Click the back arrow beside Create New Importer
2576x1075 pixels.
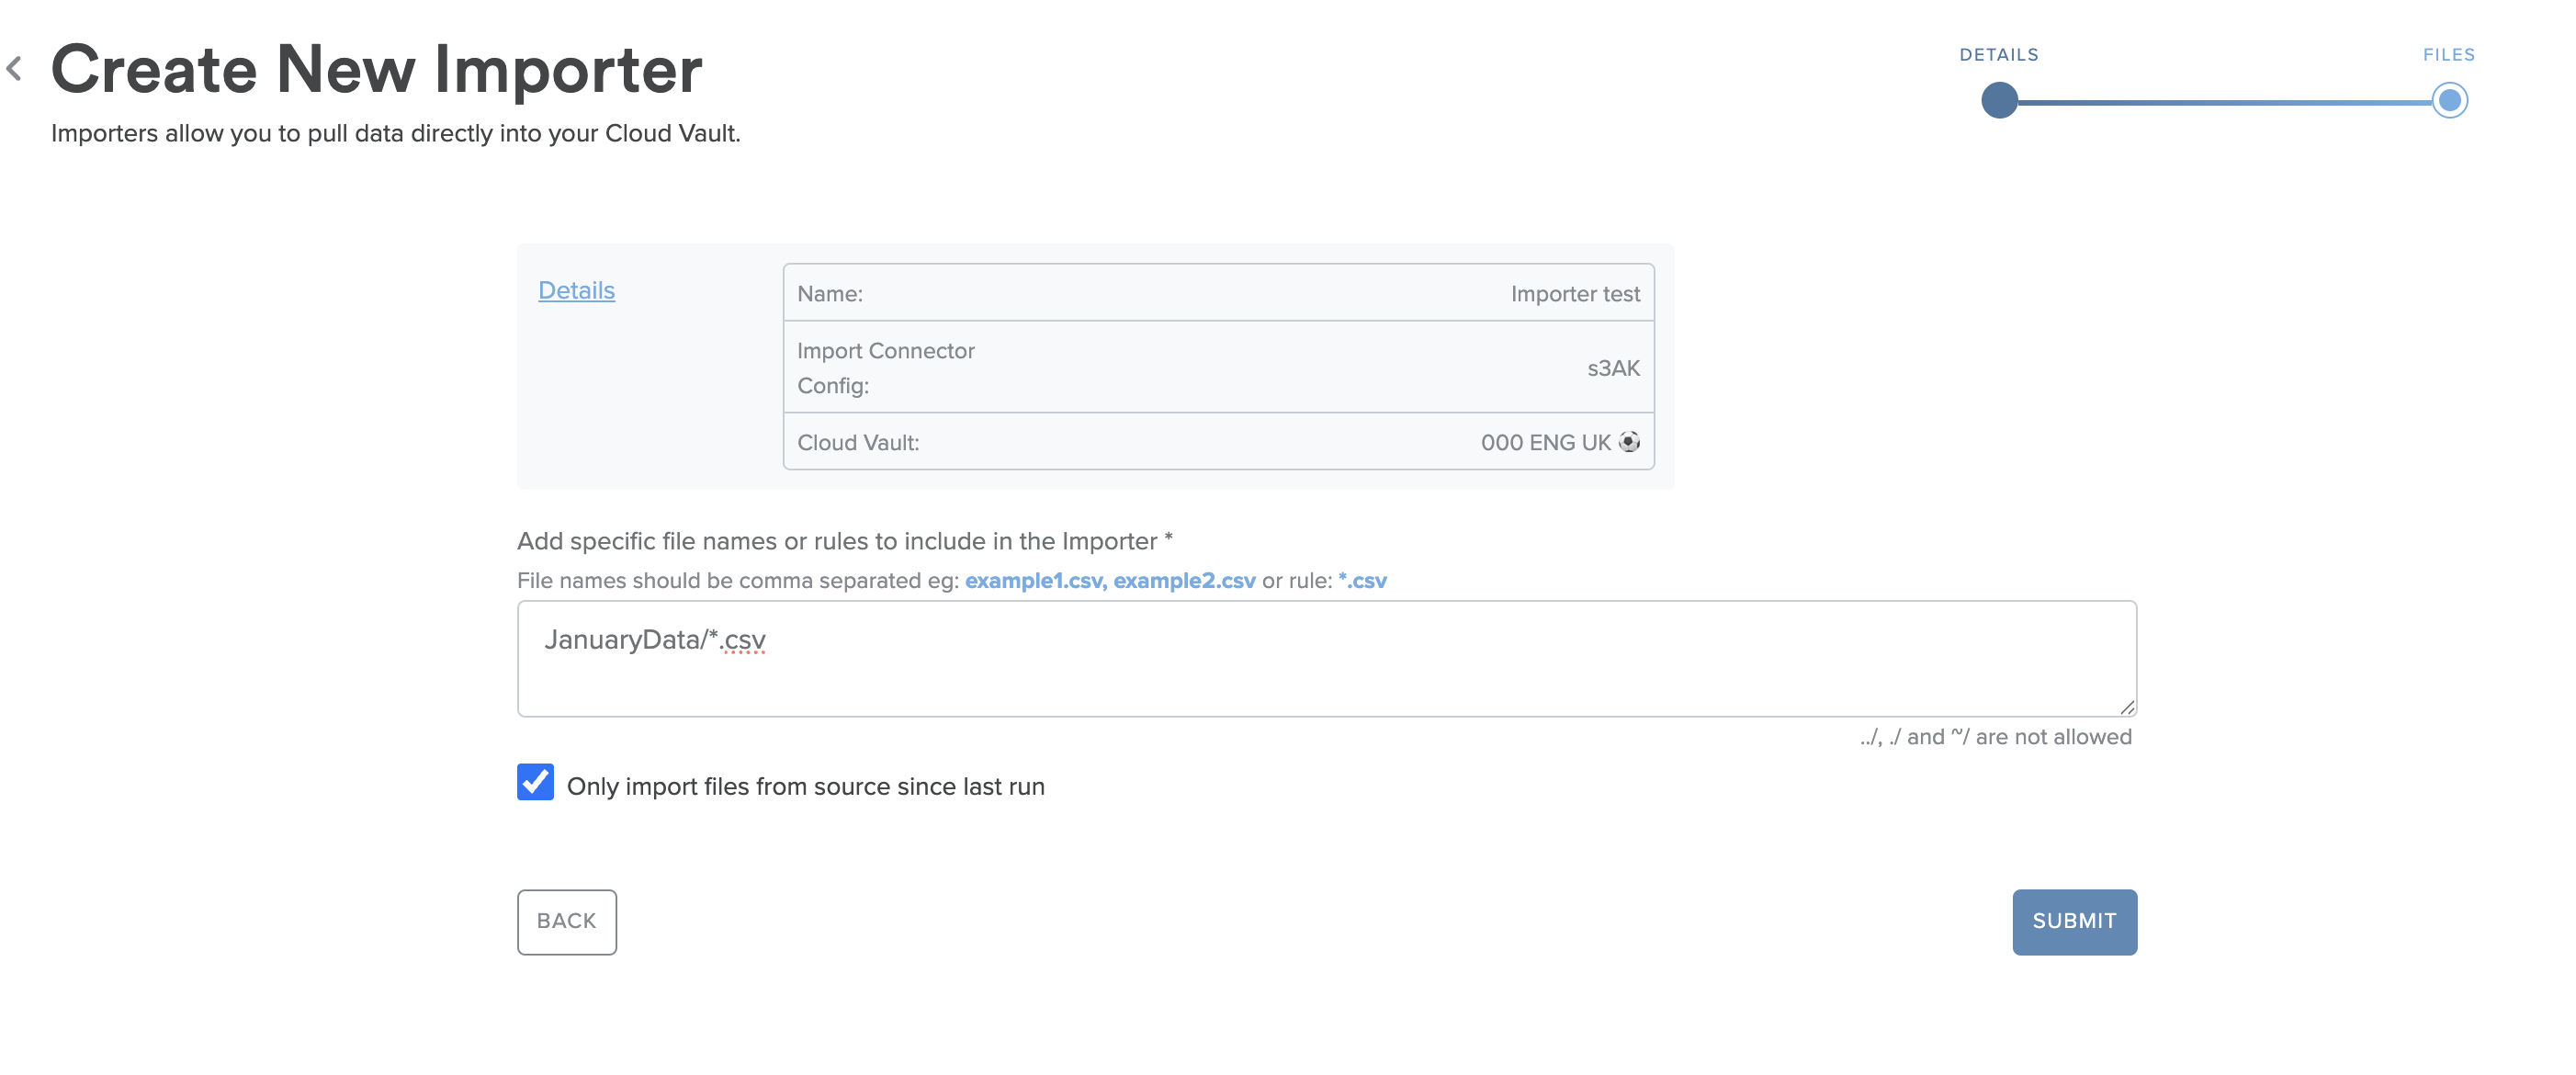[14, 68]
